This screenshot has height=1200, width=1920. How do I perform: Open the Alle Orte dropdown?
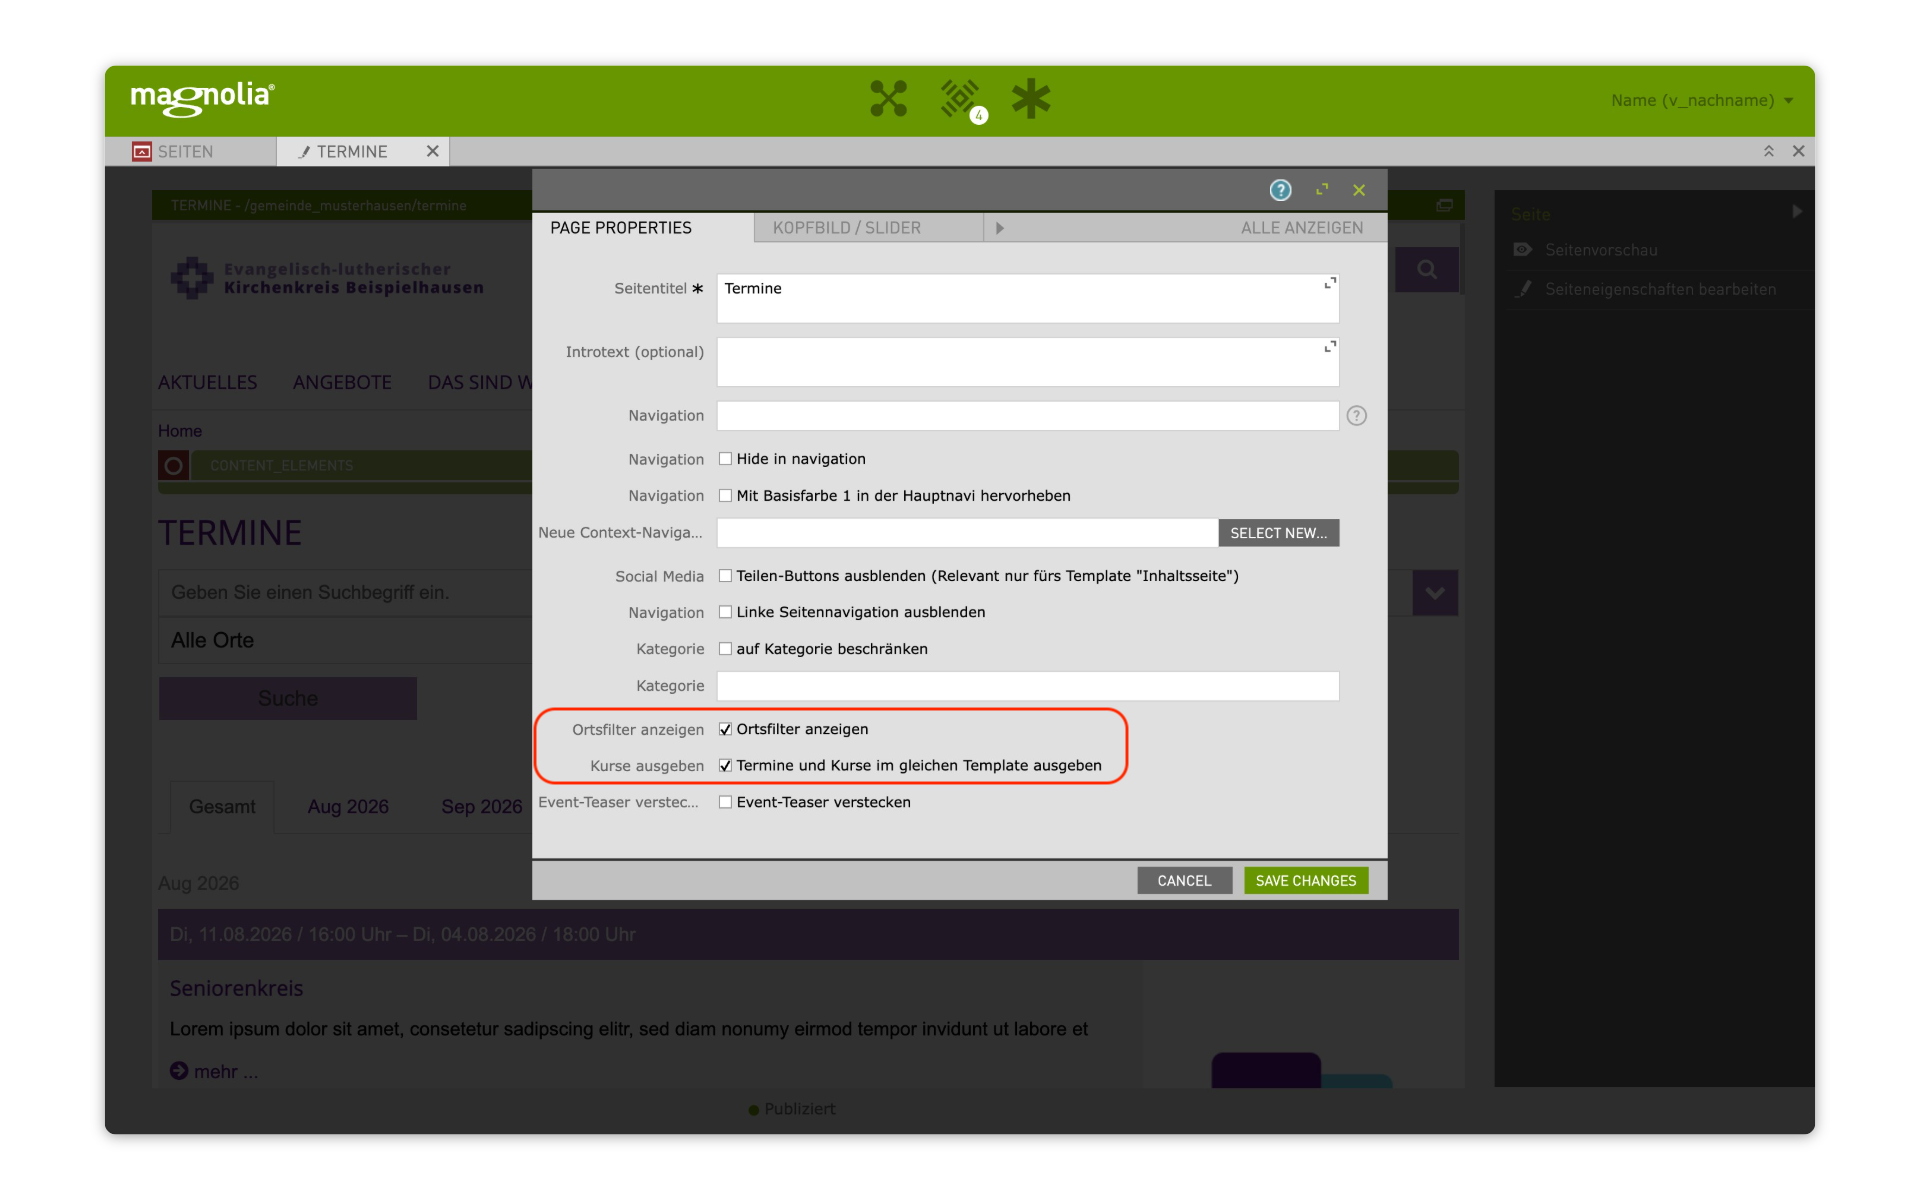(345, 640)
